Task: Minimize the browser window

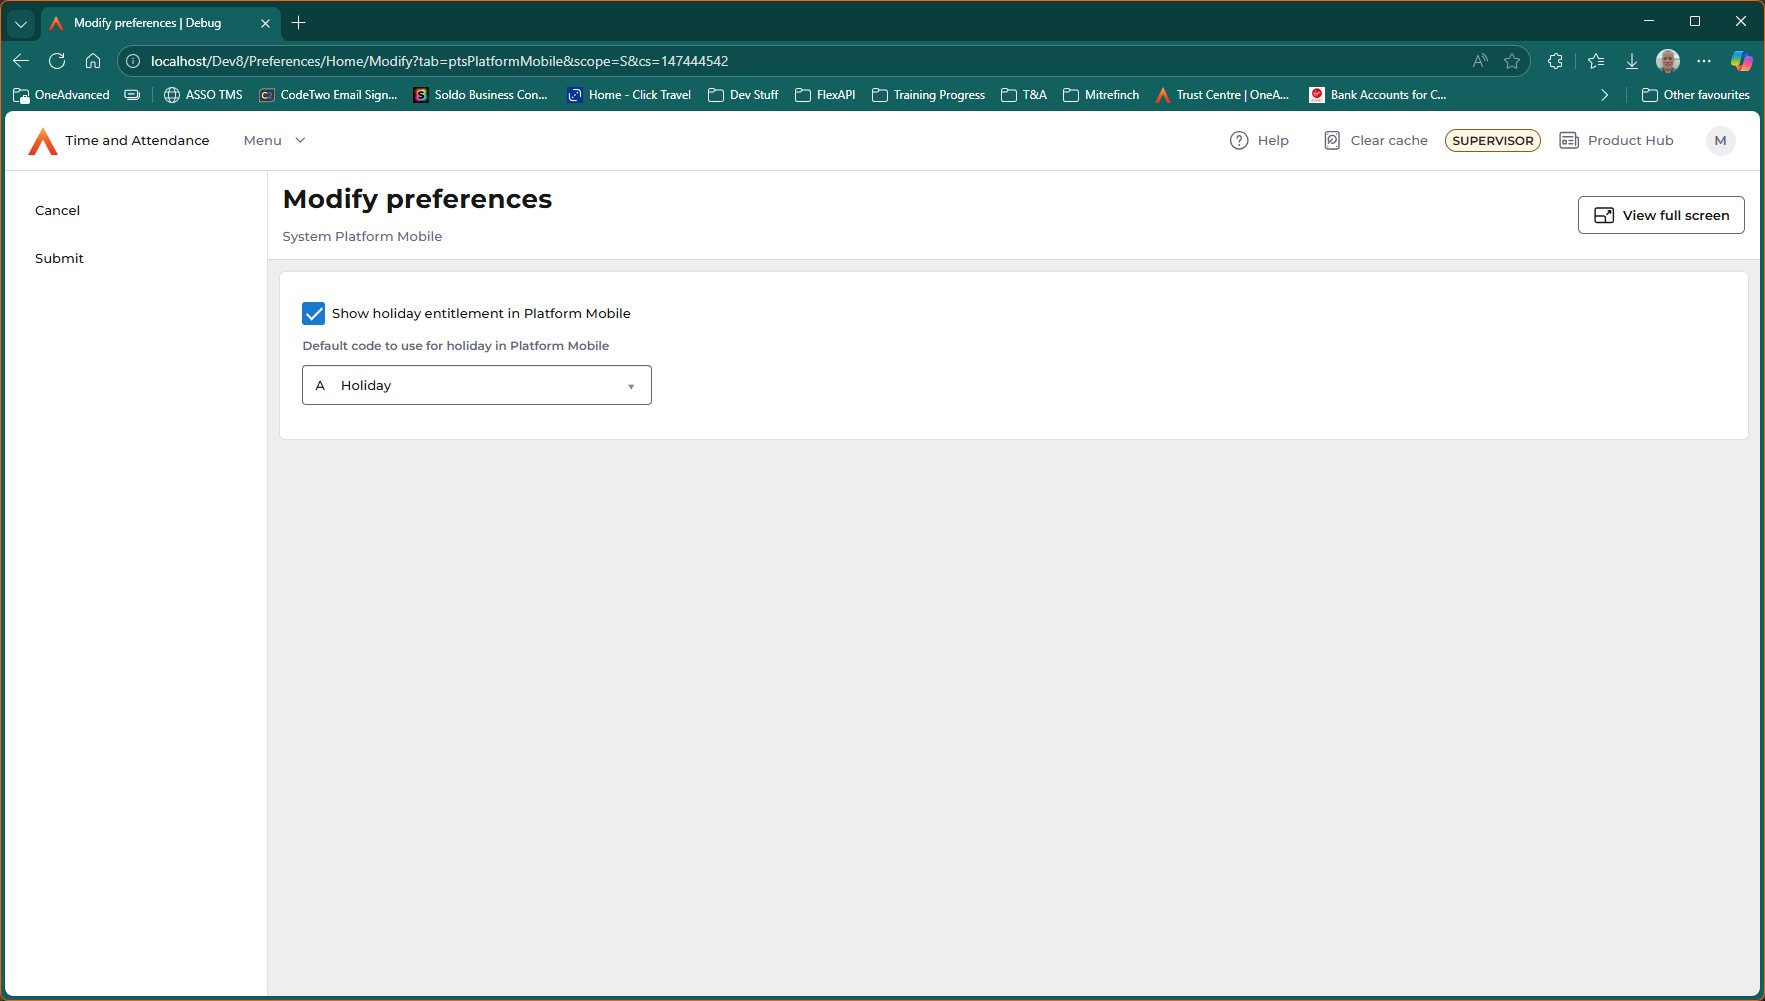Action: pos(1649,21)
